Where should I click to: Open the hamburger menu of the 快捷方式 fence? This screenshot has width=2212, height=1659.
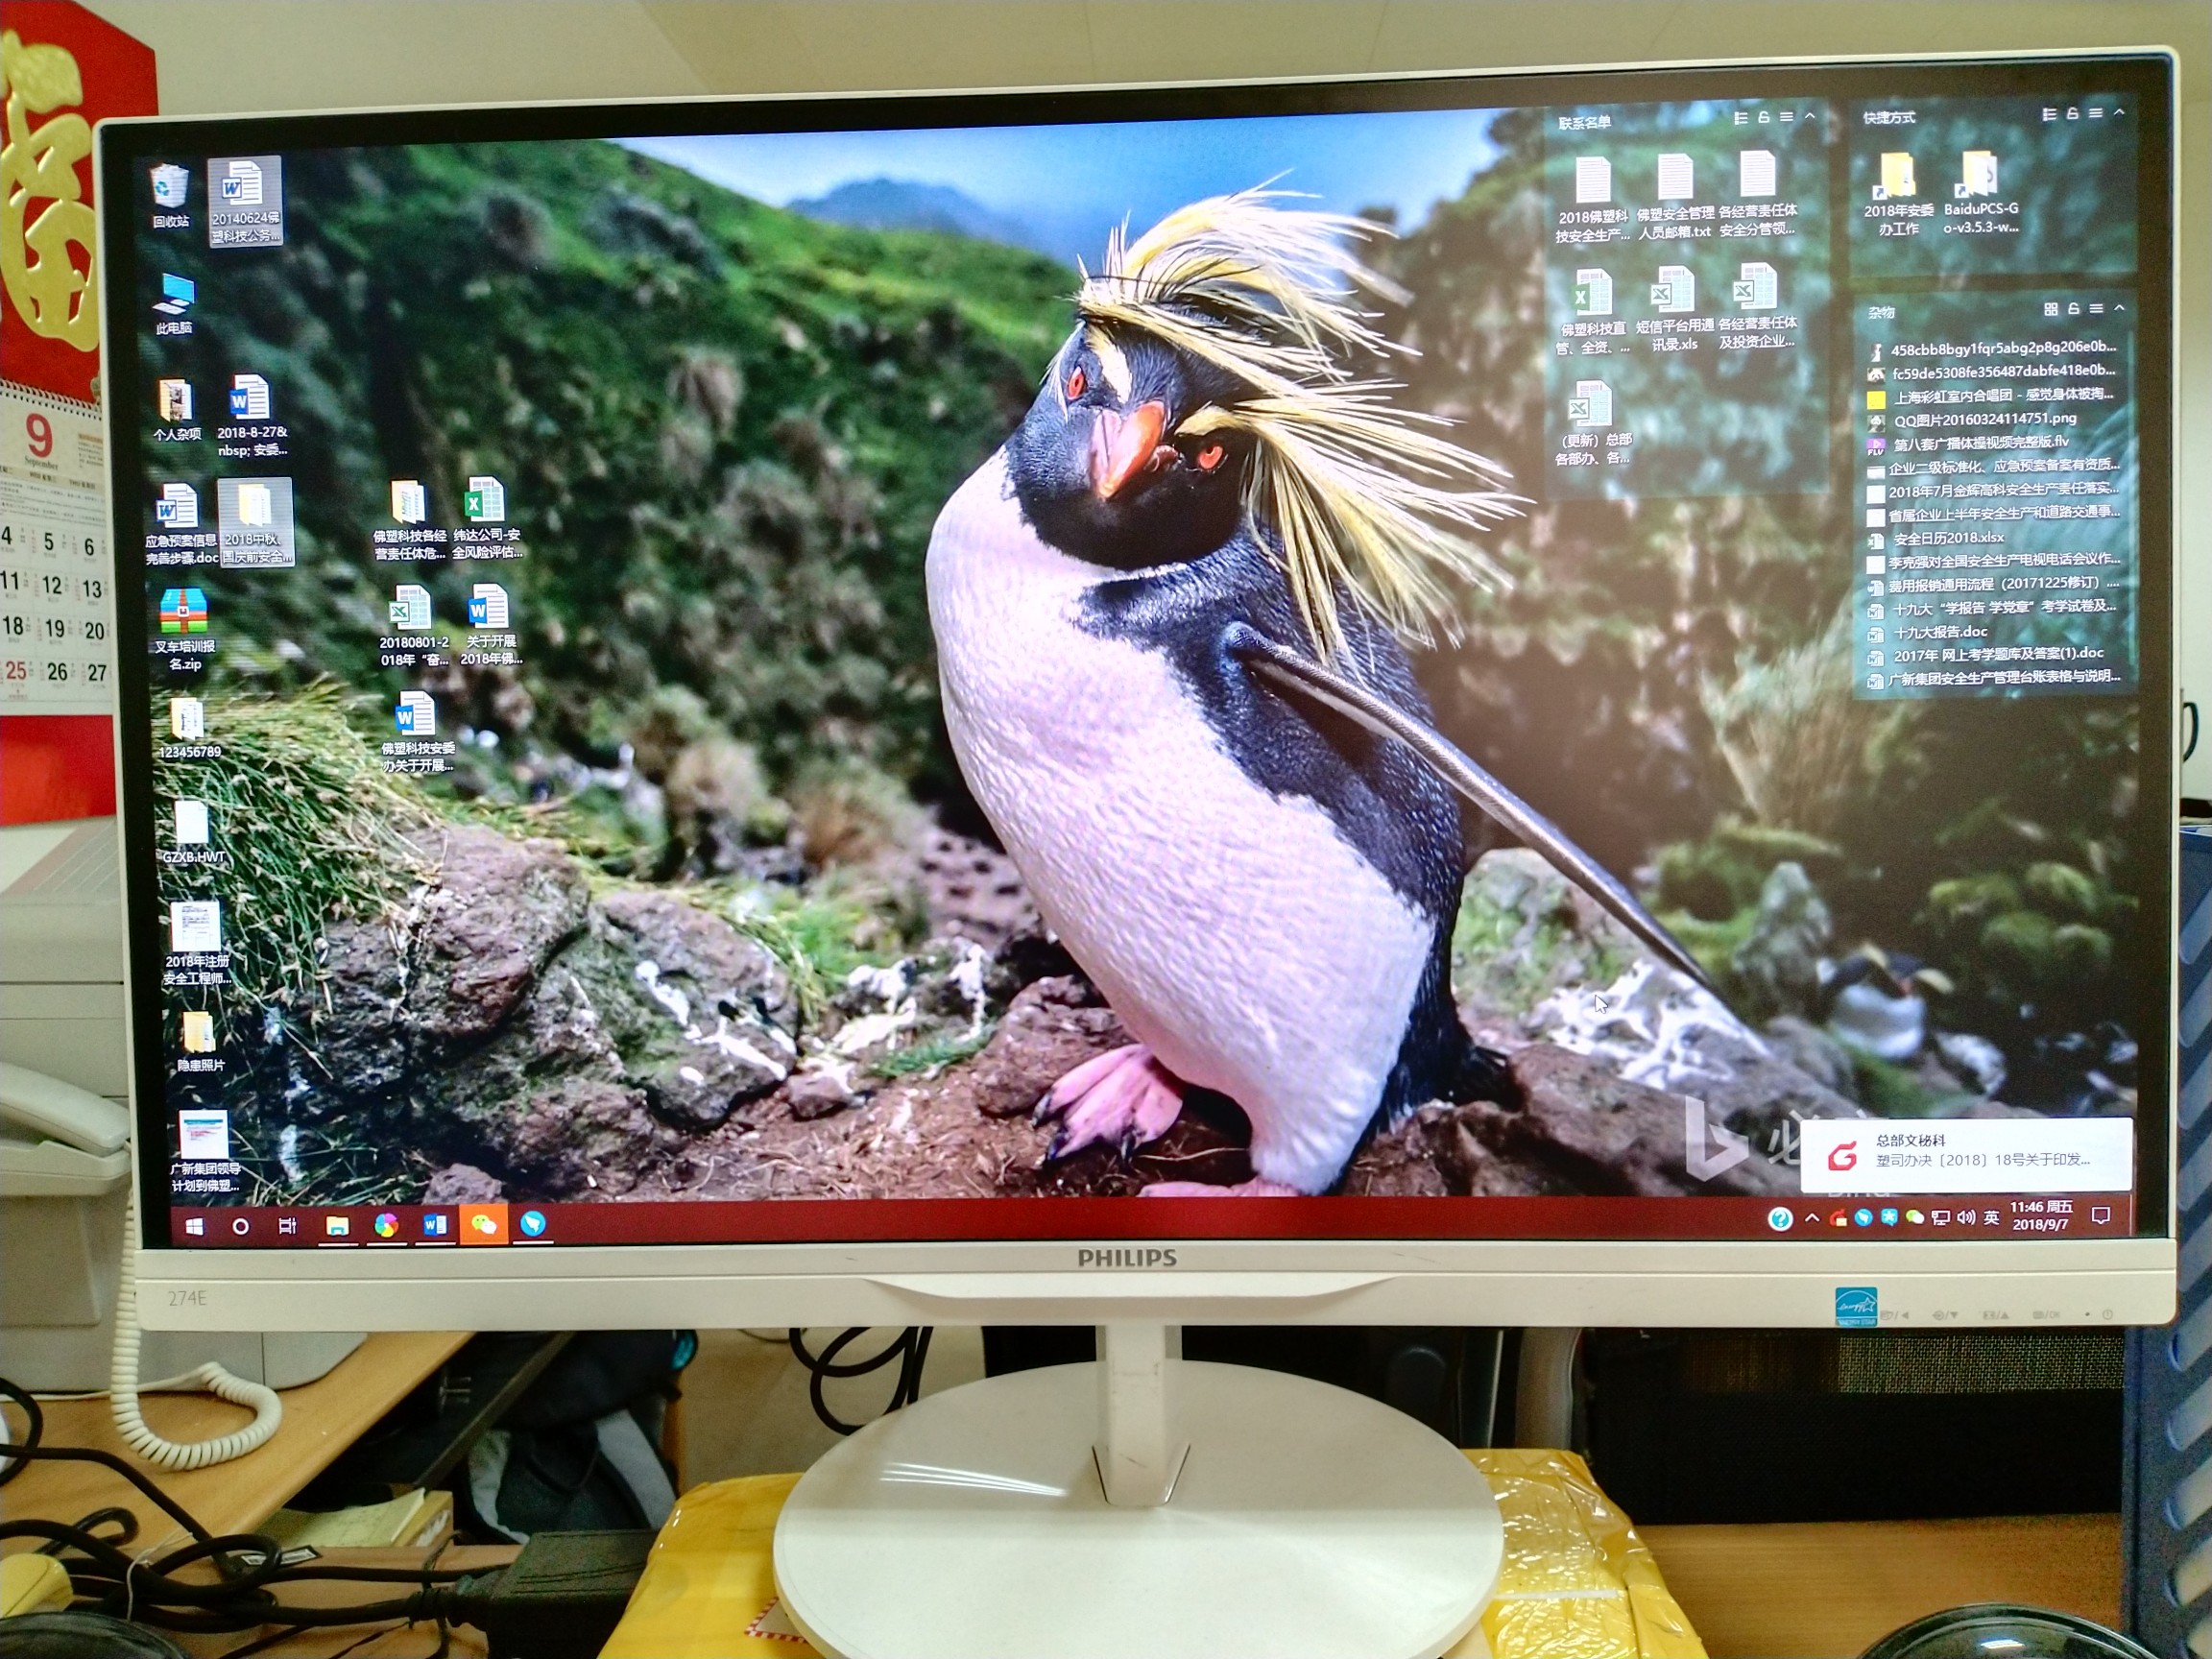(x=2095, y=114)
